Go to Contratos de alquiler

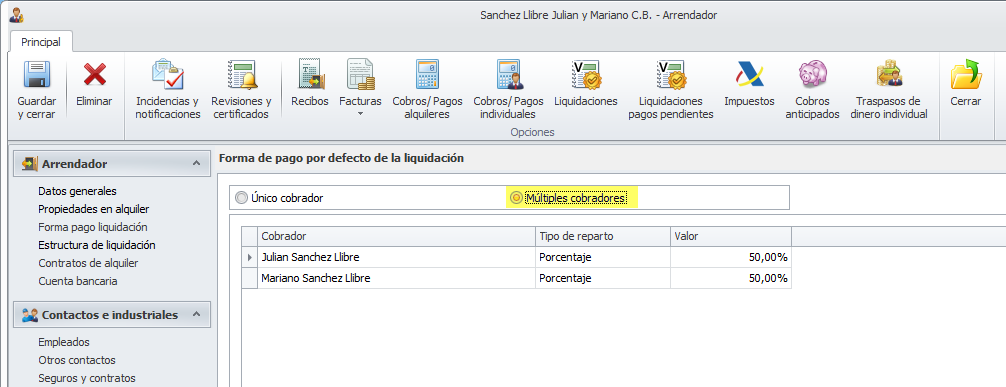(88, 263)
